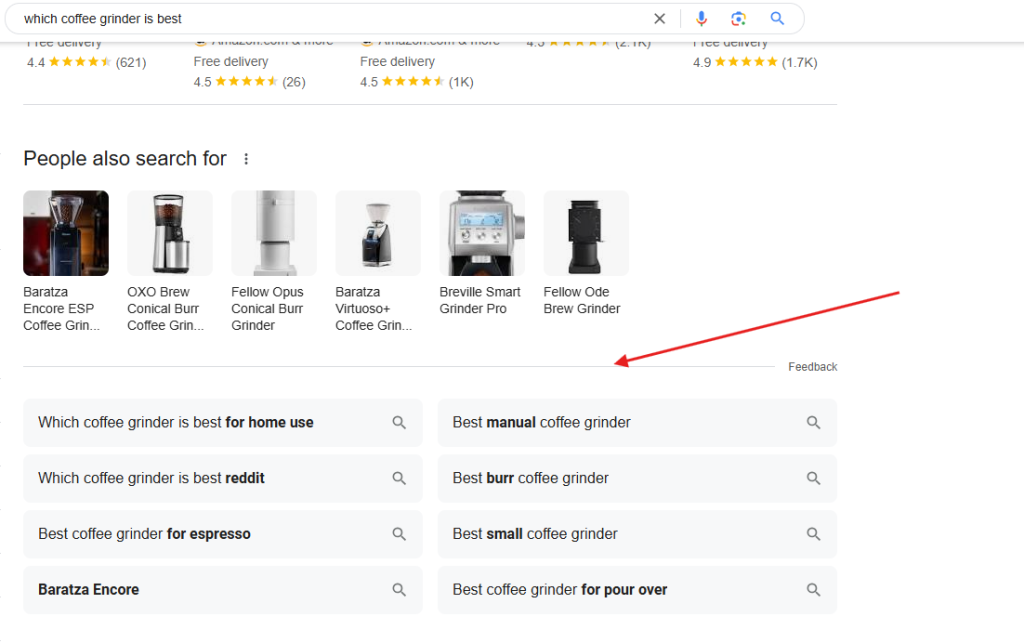Send feedback via the Feedback link

point(812,367)
